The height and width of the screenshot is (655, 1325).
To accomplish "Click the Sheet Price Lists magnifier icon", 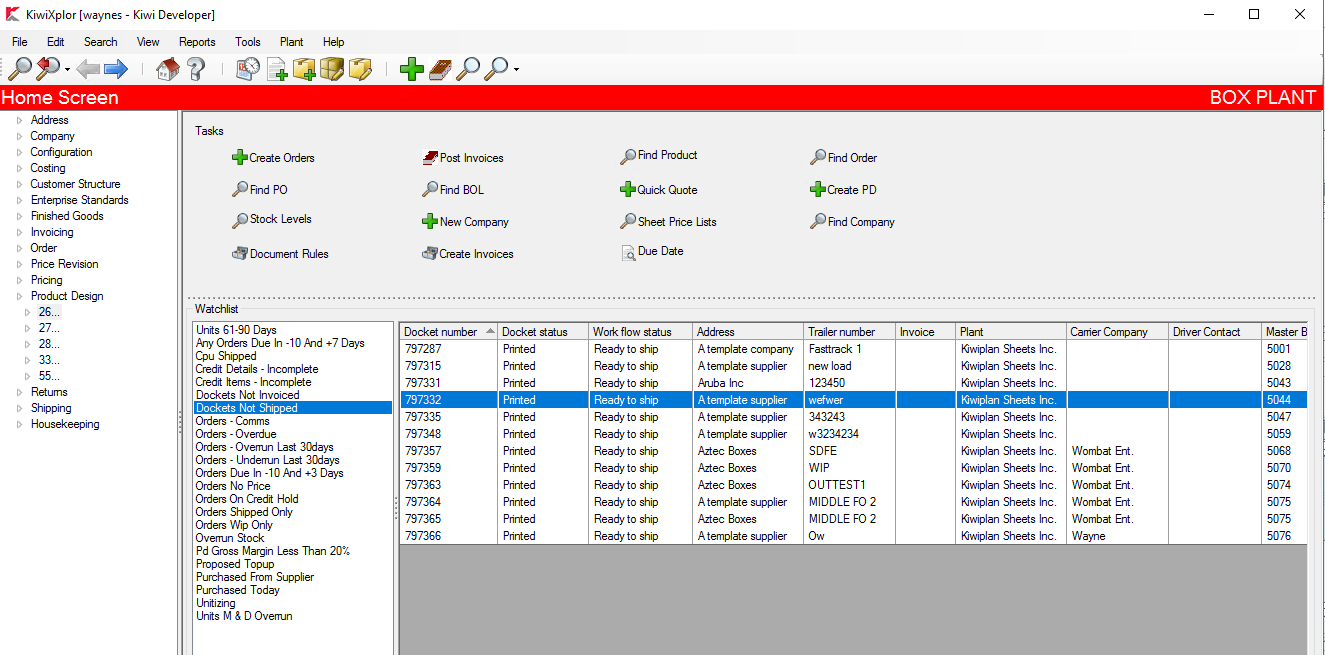I will [x=628, y=222].
